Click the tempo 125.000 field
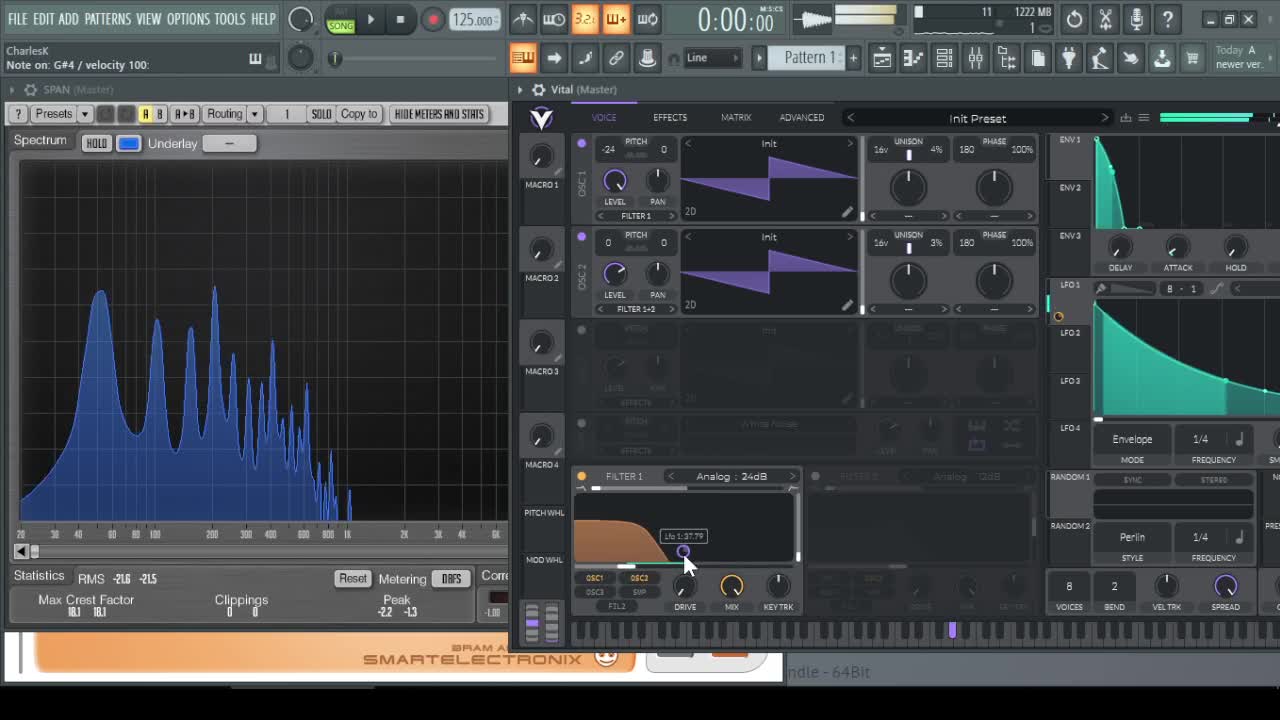Image resolution: width=1280 pixels, height=720 pixels. [474, 20]
